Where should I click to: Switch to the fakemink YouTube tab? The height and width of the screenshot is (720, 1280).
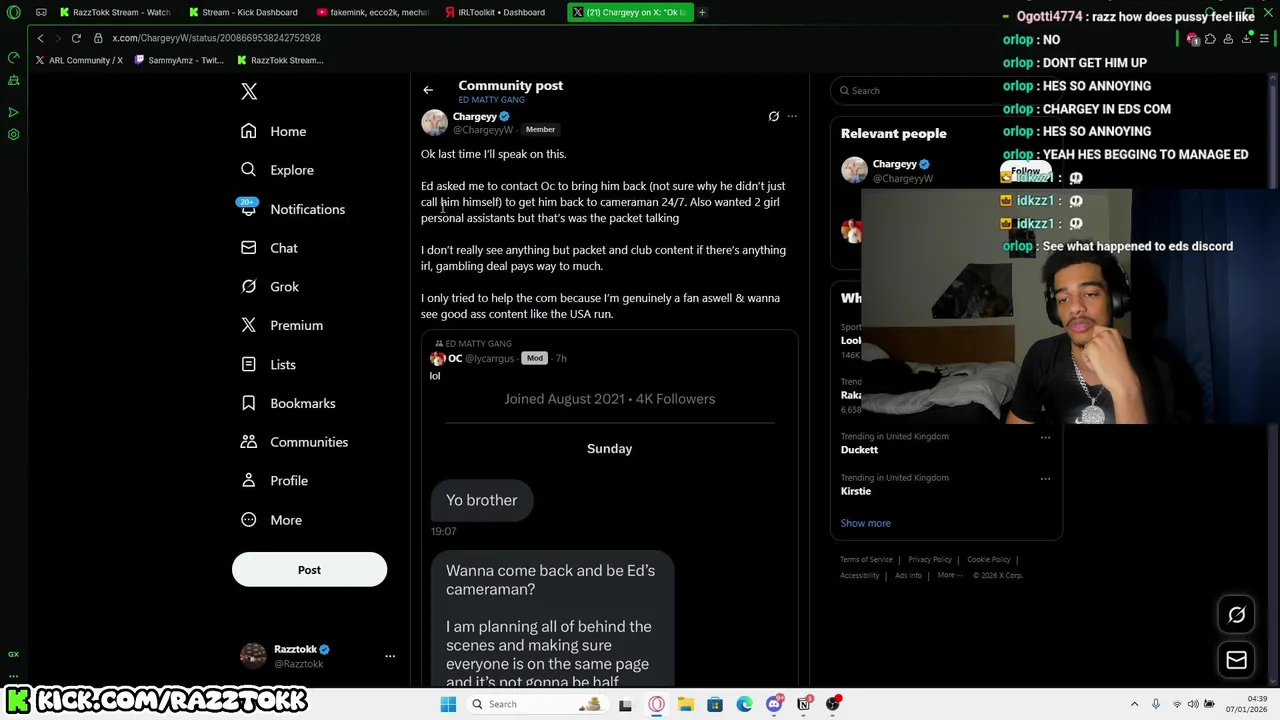372,12
